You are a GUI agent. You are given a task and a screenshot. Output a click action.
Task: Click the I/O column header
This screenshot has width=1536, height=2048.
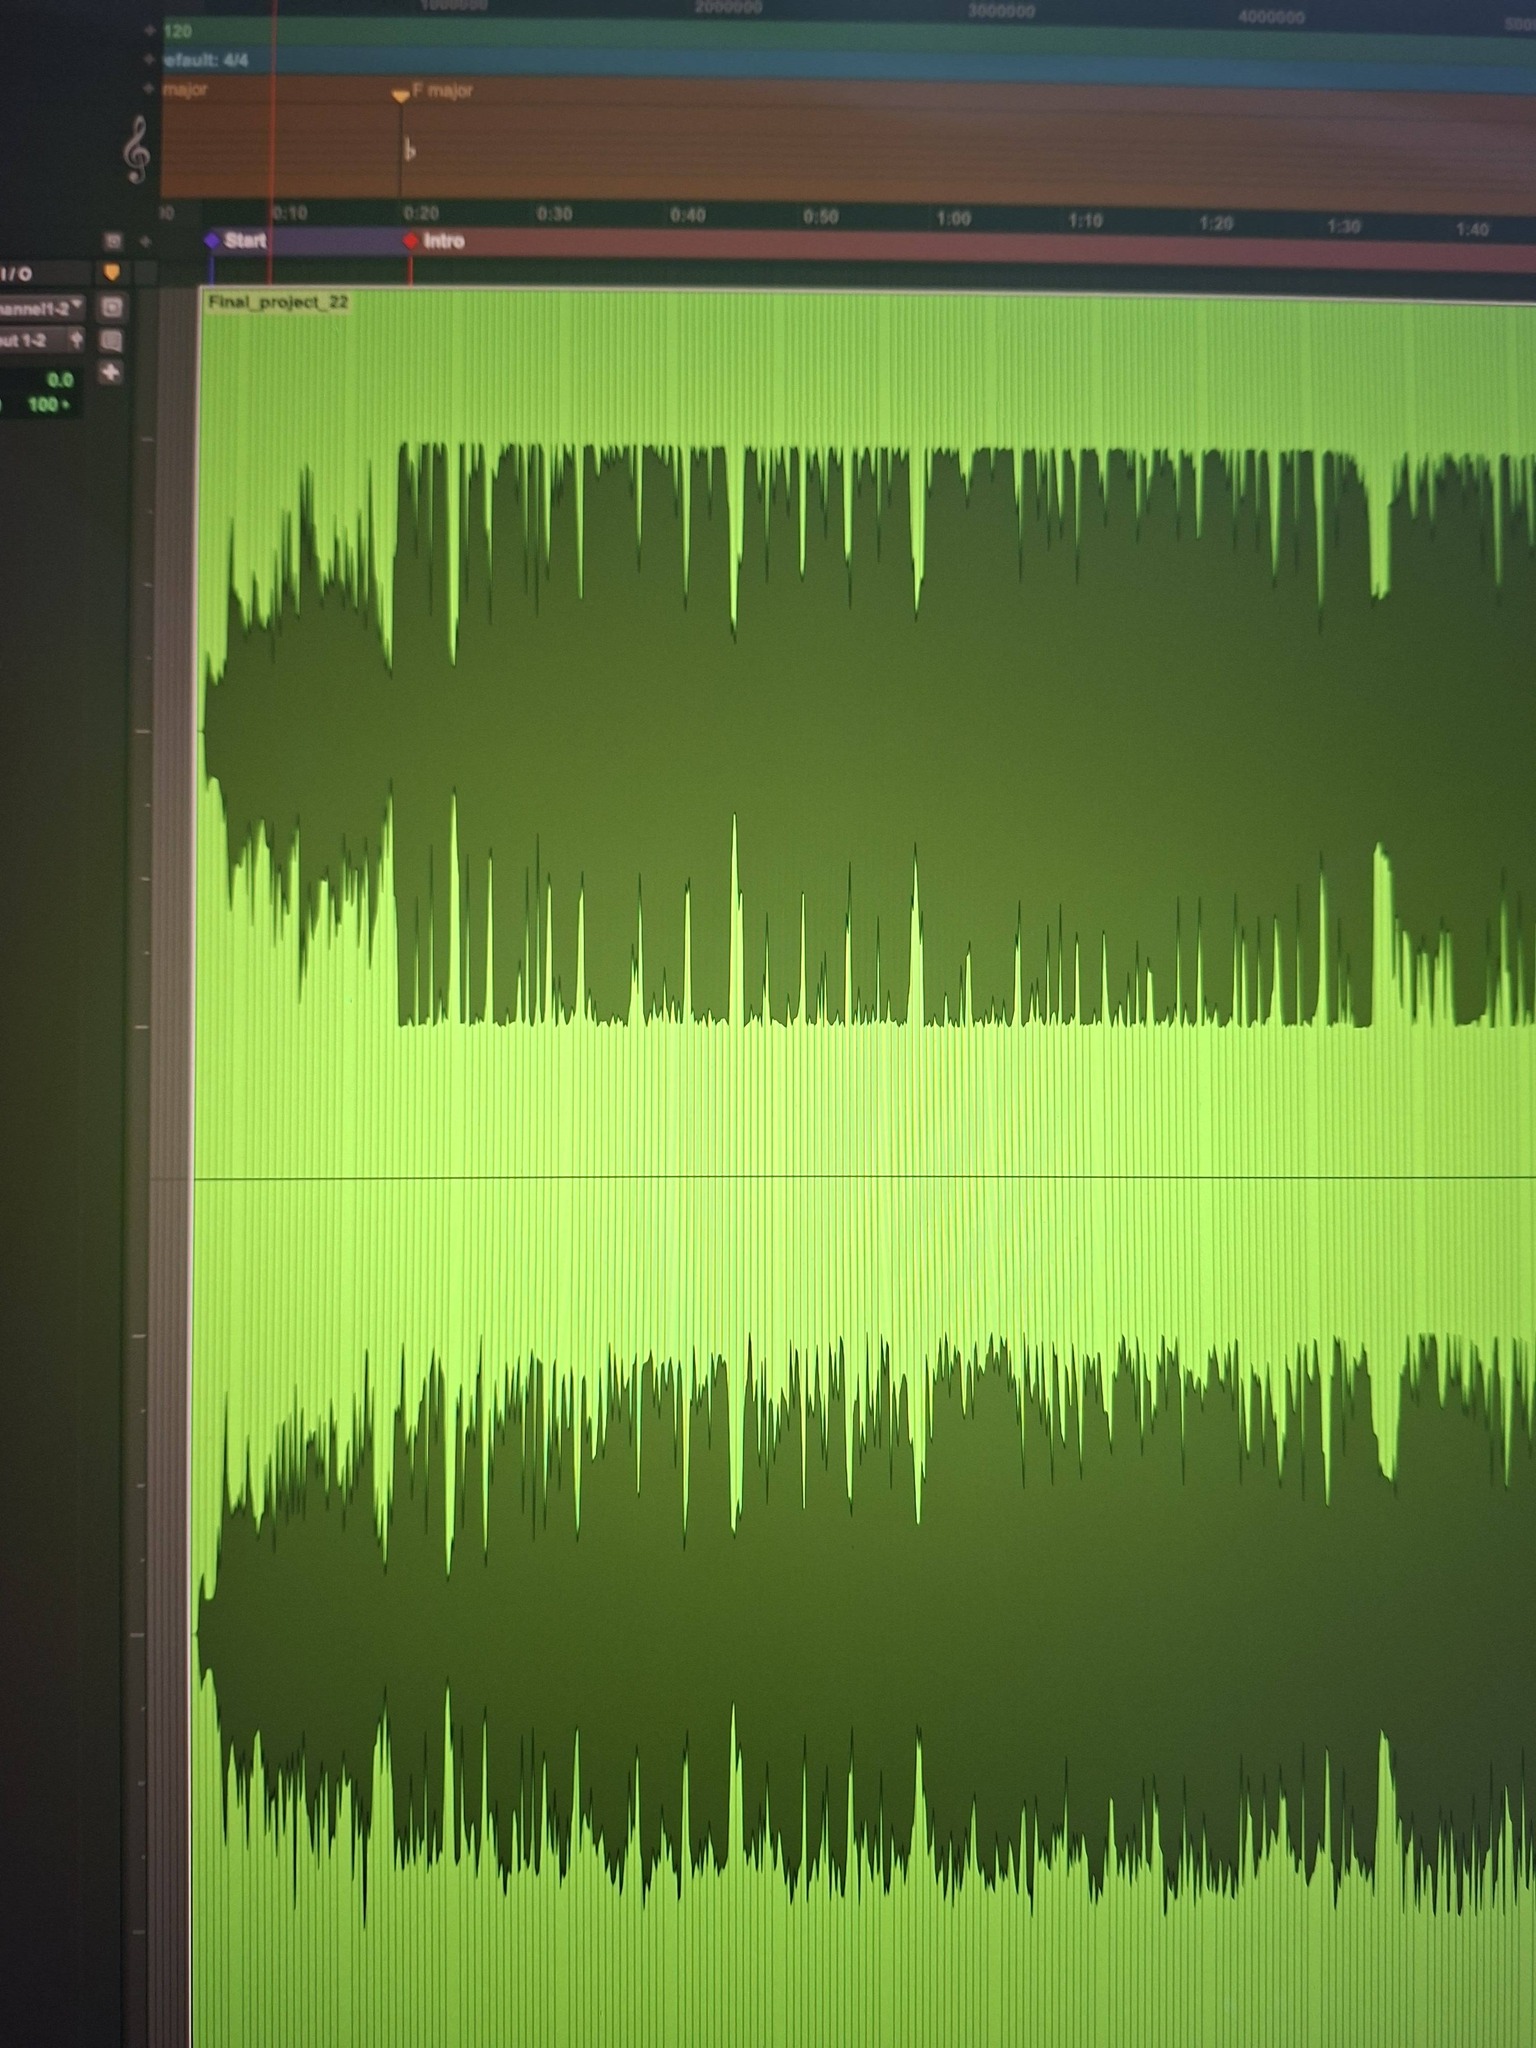16,273
